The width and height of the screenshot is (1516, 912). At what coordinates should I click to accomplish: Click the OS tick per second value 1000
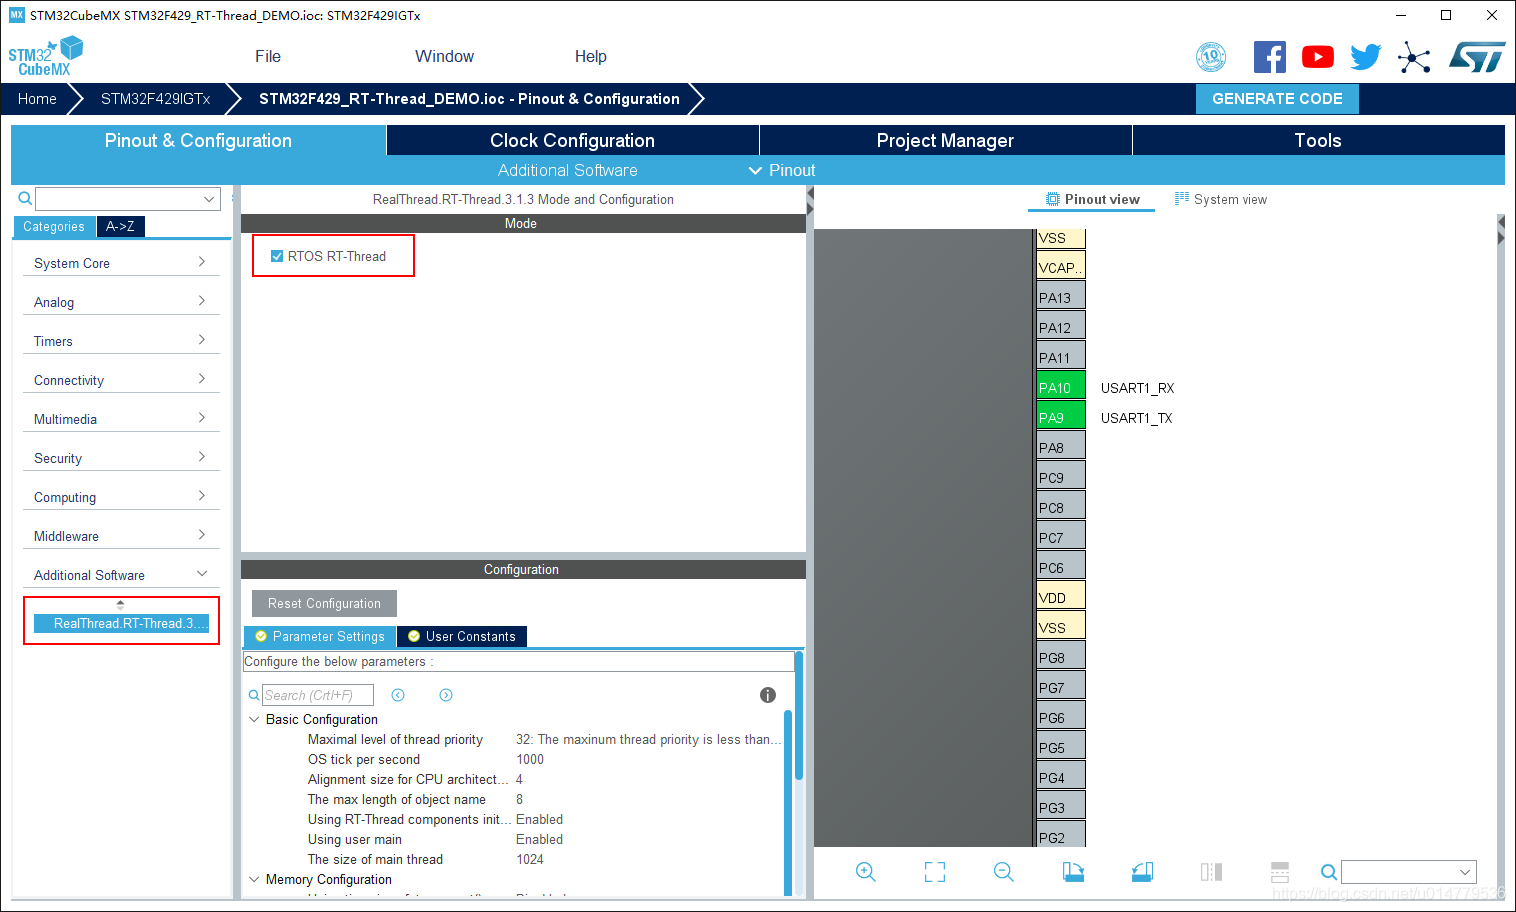530,759
